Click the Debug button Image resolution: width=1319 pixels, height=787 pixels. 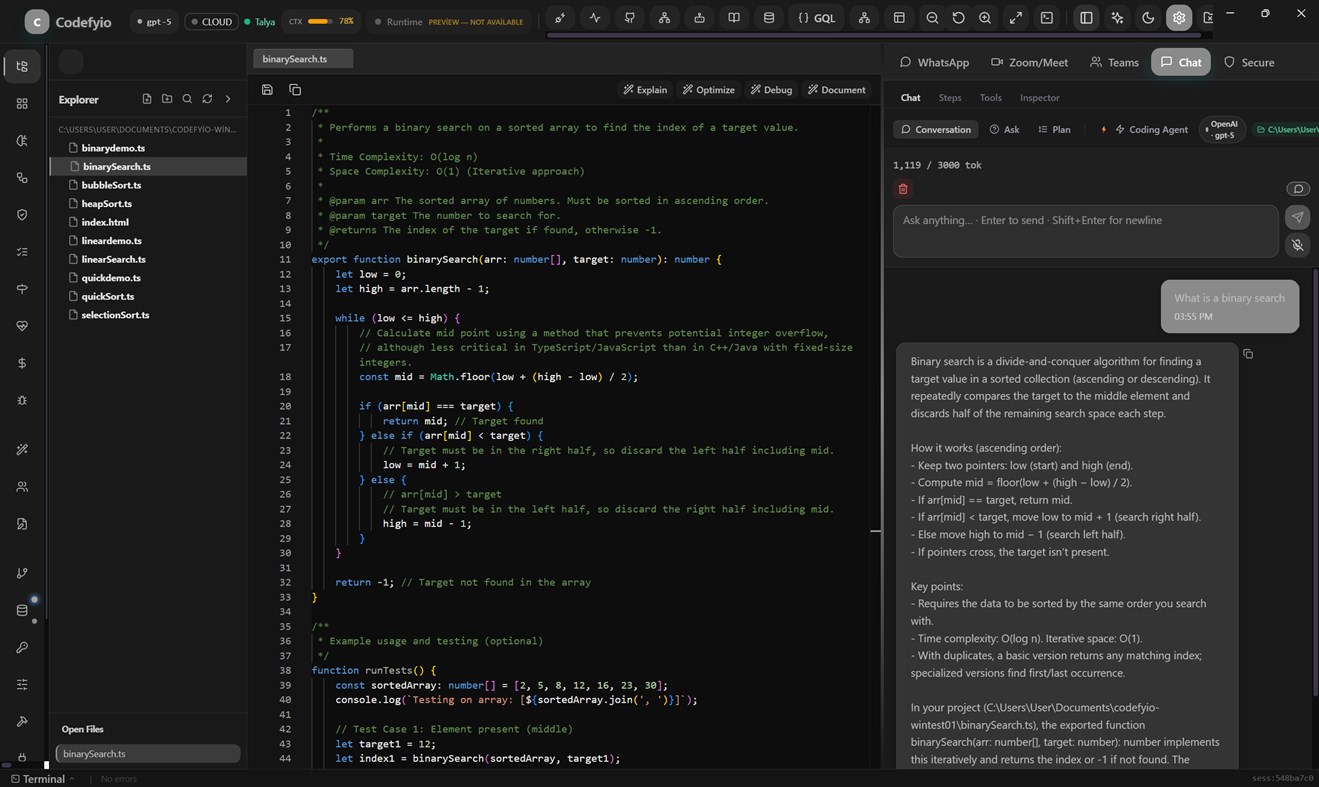click(x=770, y=90)
